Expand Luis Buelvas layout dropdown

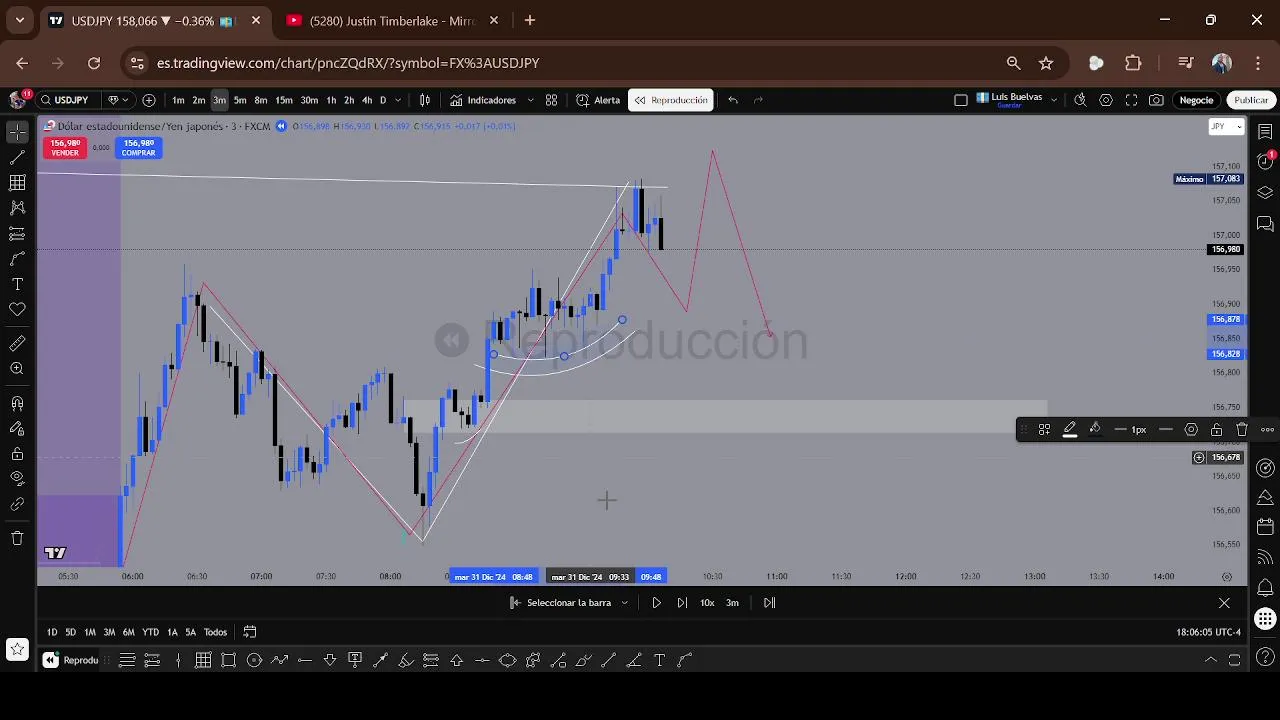pyautogui.click(x=1054, y=100)
